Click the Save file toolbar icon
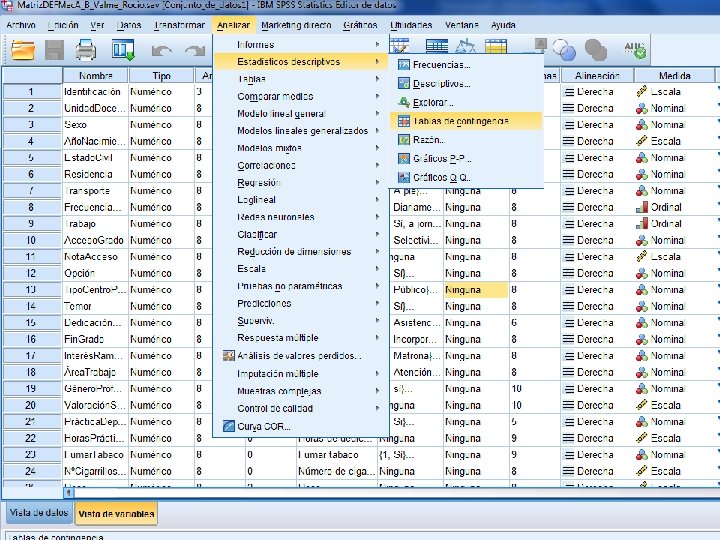 tap(54, 50)
